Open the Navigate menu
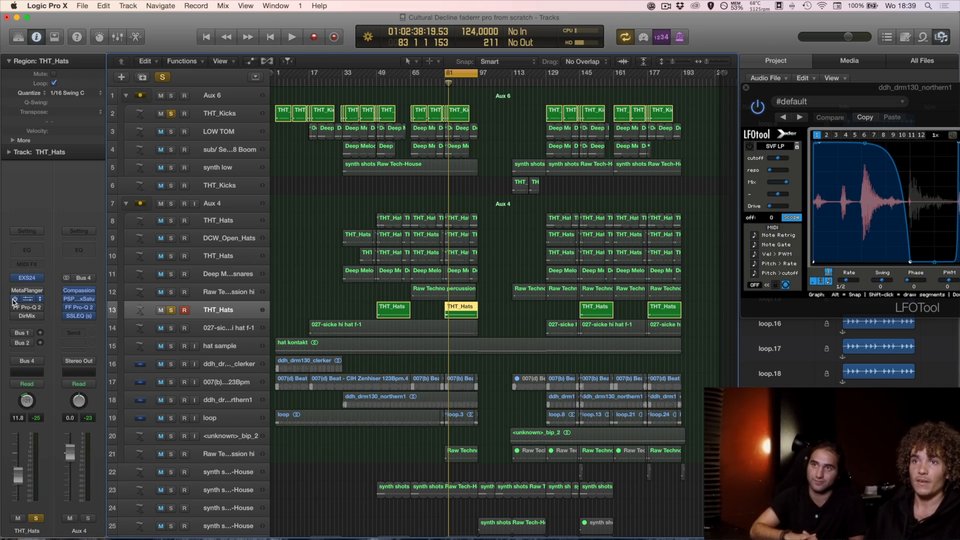 click(160, 6)
